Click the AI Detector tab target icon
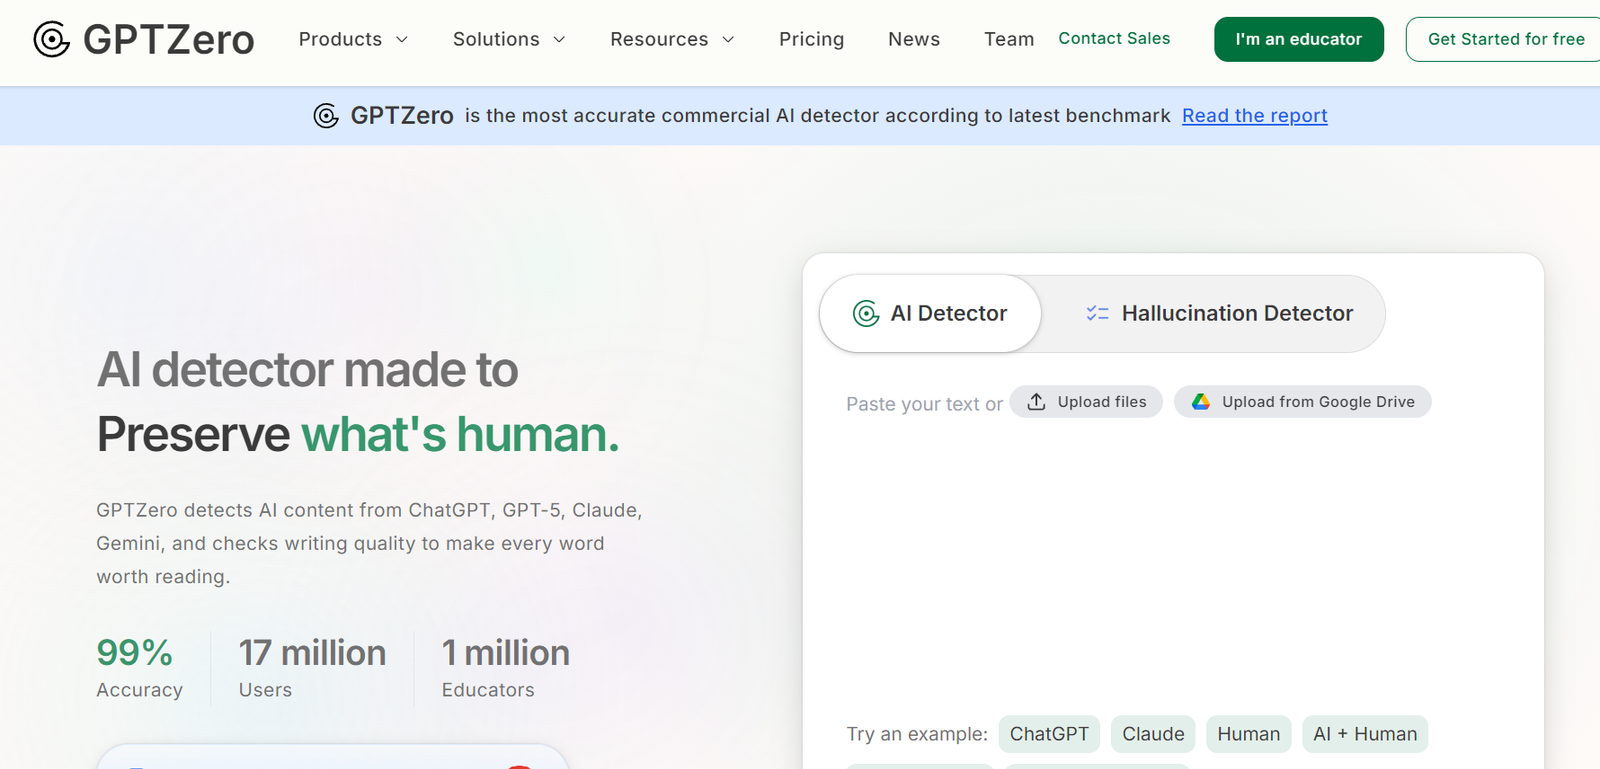 [x=866, y=314]
